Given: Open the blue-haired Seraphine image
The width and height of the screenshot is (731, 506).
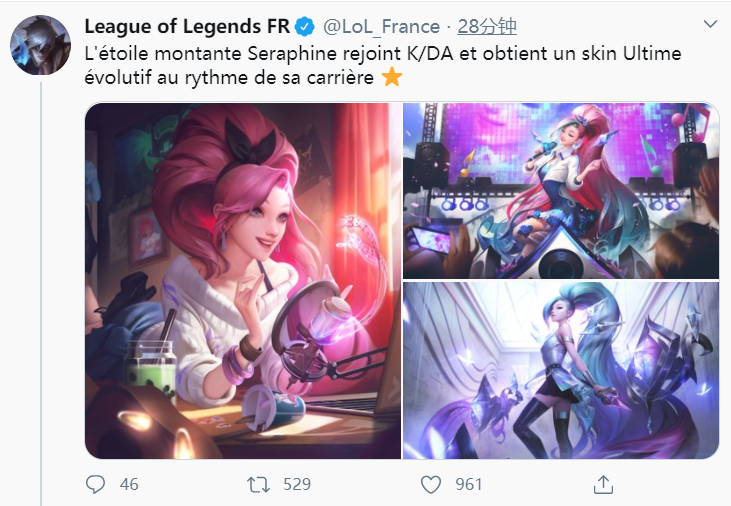Looking at the screenshot, I should coord(561,370).
